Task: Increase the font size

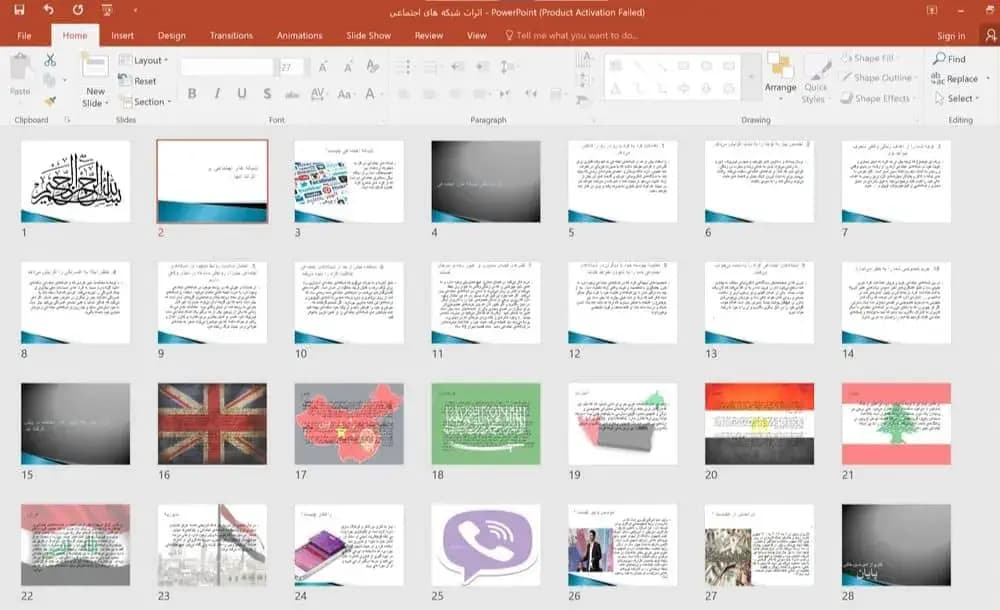Action: tap(323, 66)
